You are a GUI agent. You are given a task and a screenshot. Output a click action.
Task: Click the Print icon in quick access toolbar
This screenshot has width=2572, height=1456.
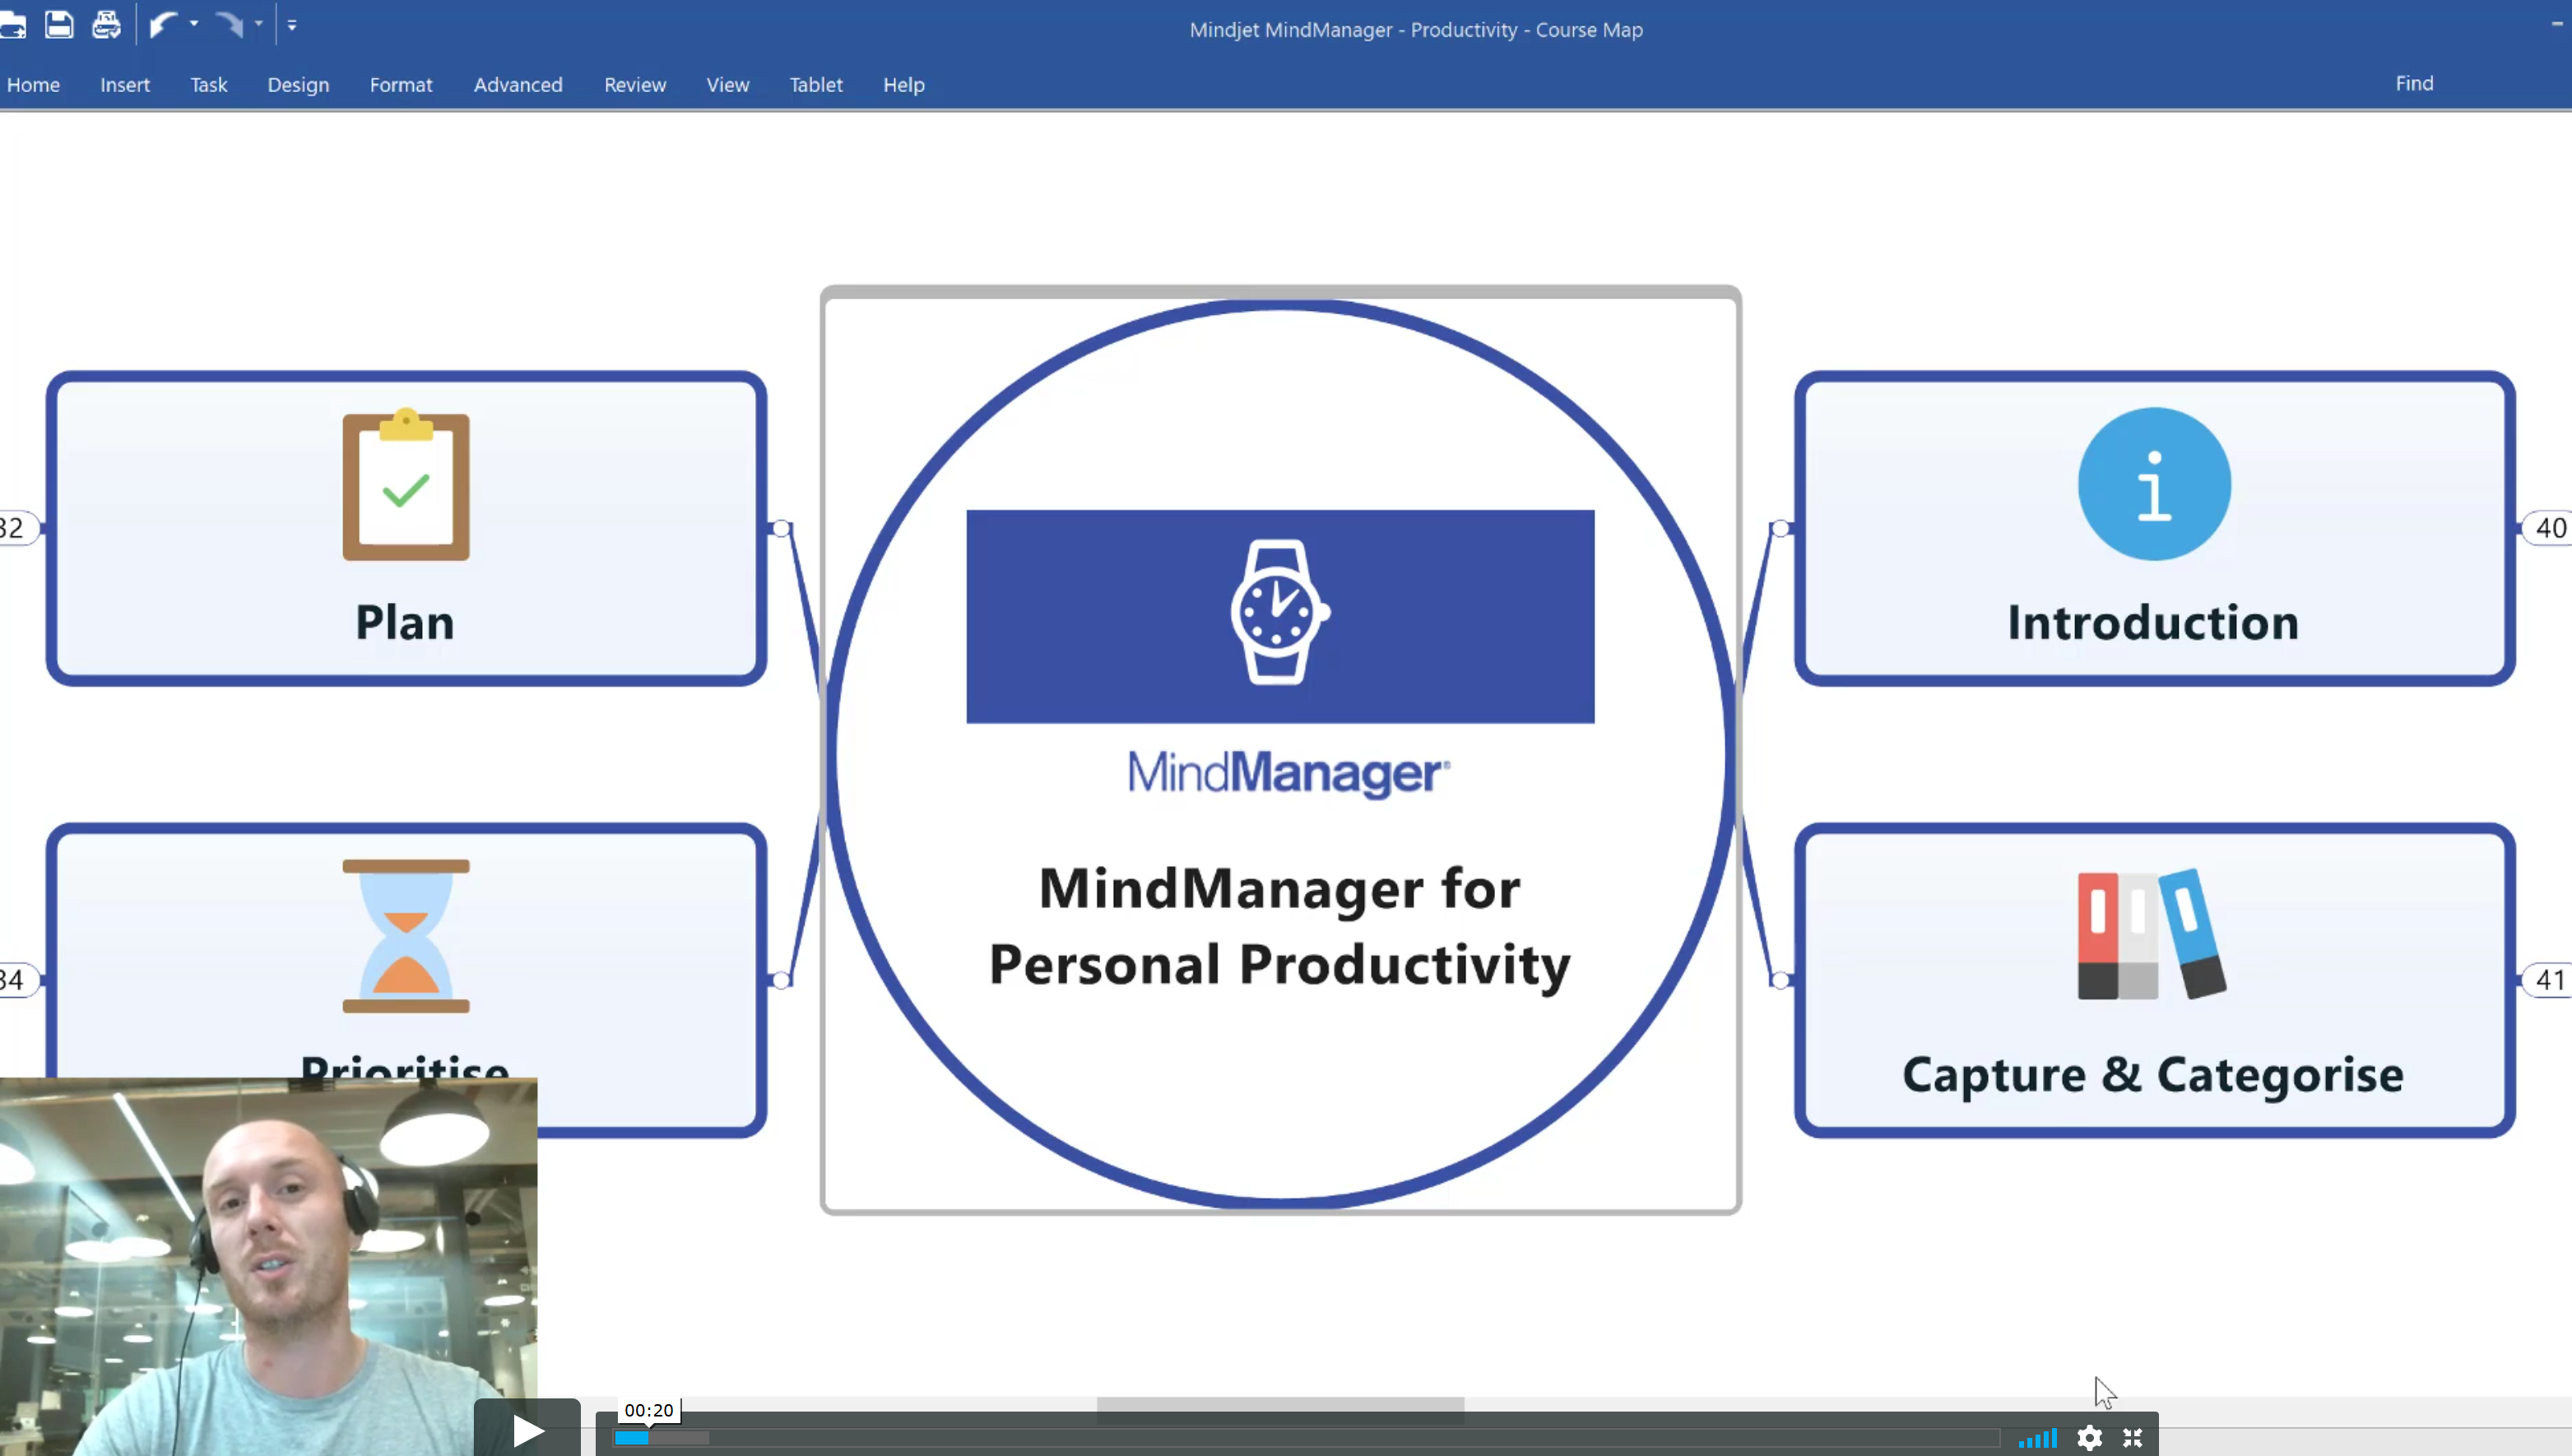106,24
